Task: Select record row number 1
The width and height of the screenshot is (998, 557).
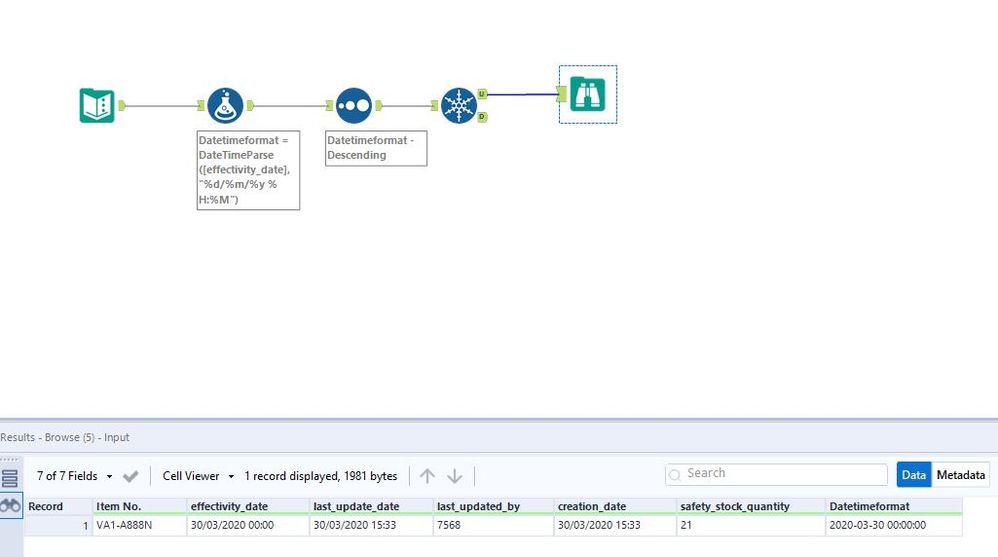Action: 58,525
